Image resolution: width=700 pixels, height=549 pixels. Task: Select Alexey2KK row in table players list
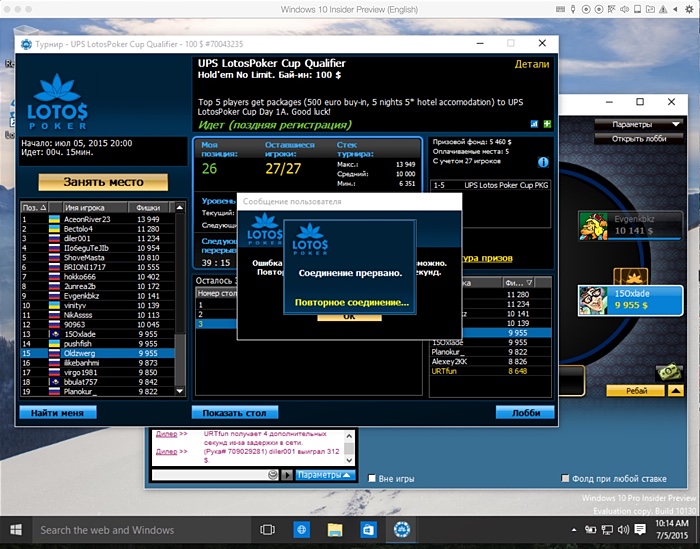[490, 362]
